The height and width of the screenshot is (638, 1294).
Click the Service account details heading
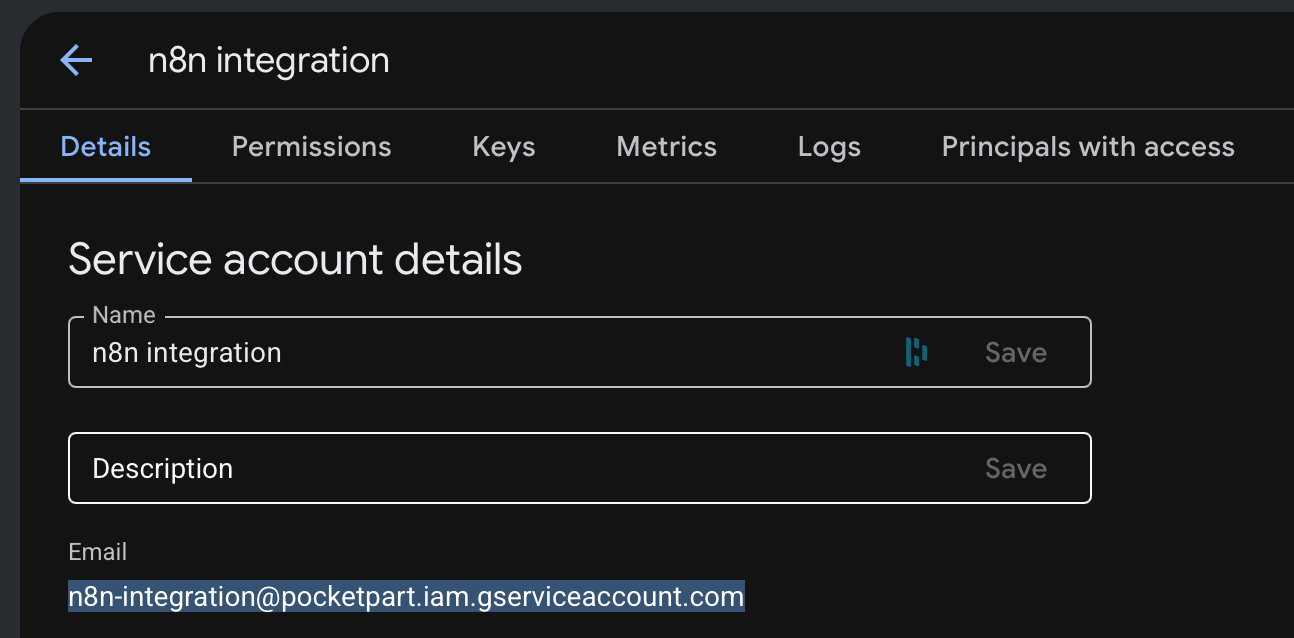[295, 260]
